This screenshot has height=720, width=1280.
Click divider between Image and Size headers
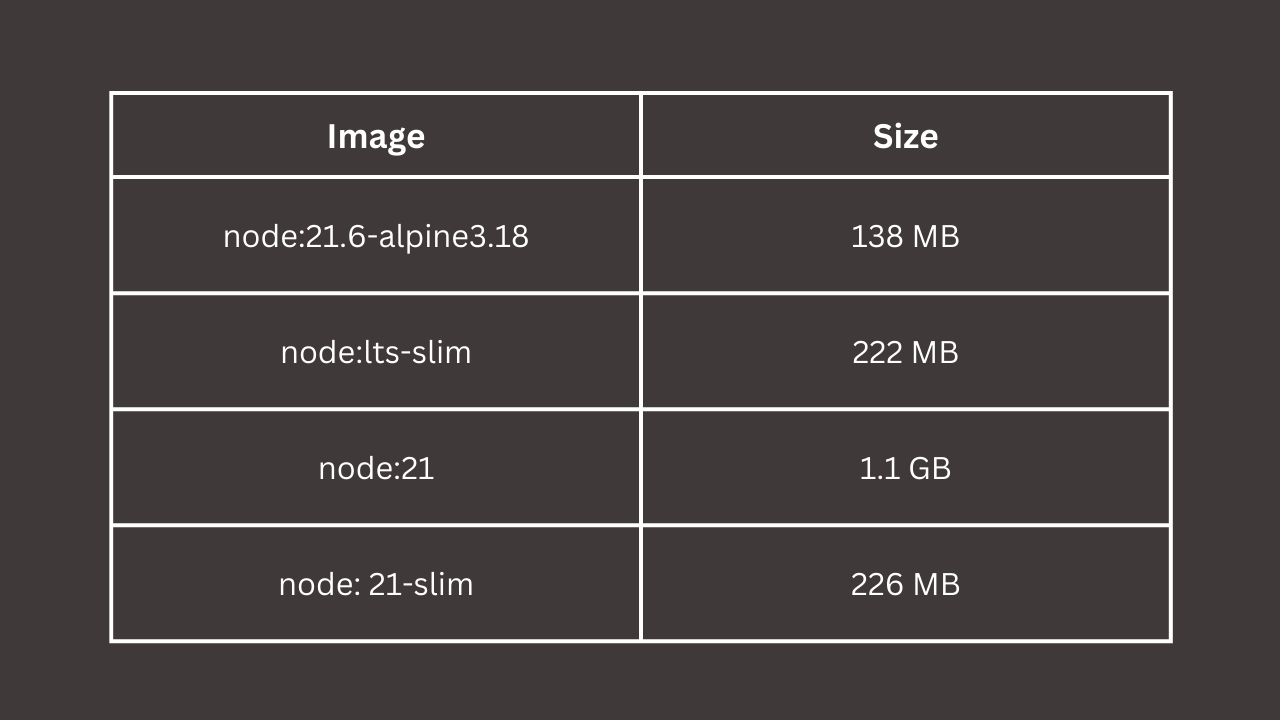641,136
